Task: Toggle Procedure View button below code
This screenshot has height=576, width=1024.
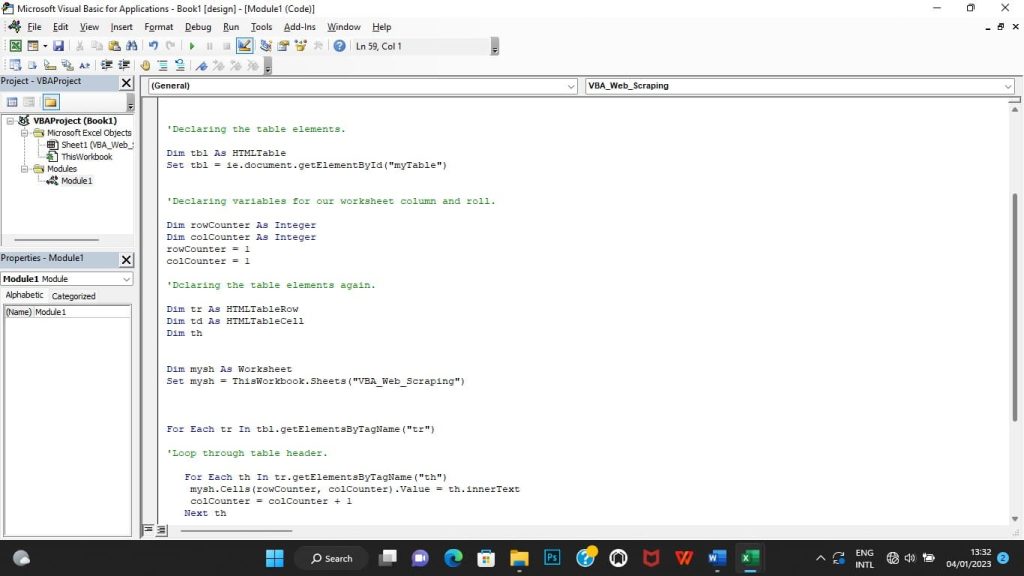Action: click(x=148, y=530)
